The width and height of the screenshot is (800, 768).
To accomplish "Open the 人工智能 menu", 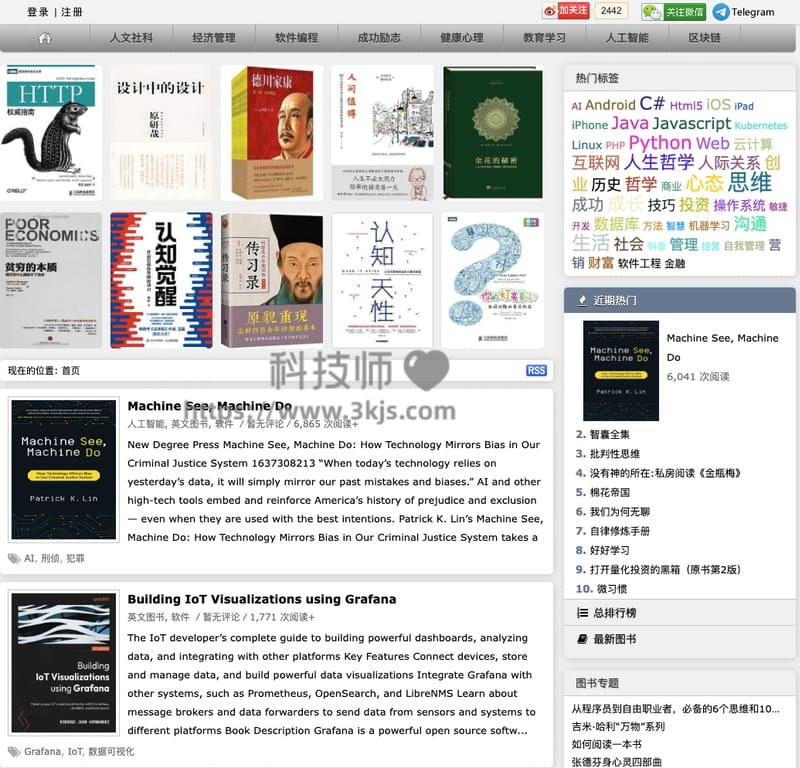I will pyautogui.click(x=627, y=38).
